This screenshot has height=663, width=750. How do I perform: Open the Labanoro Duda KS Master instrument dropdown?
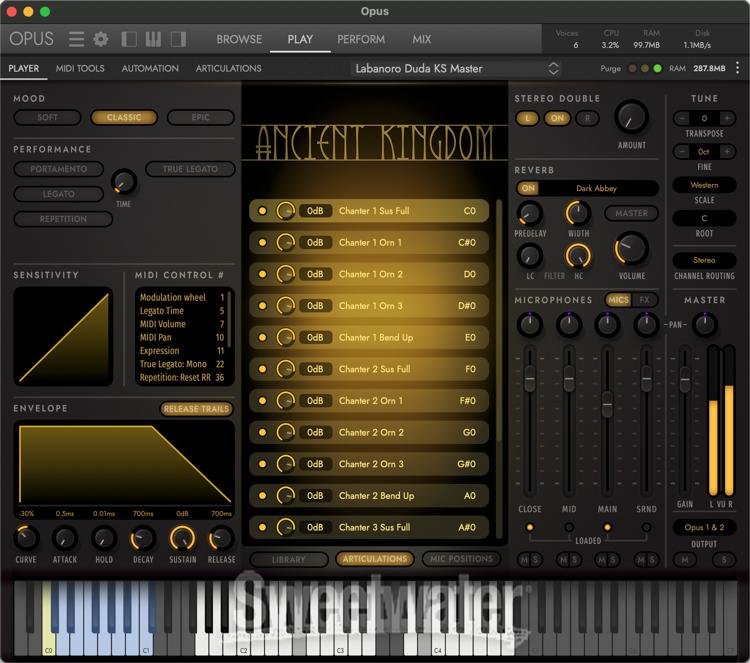coord(456,68)
